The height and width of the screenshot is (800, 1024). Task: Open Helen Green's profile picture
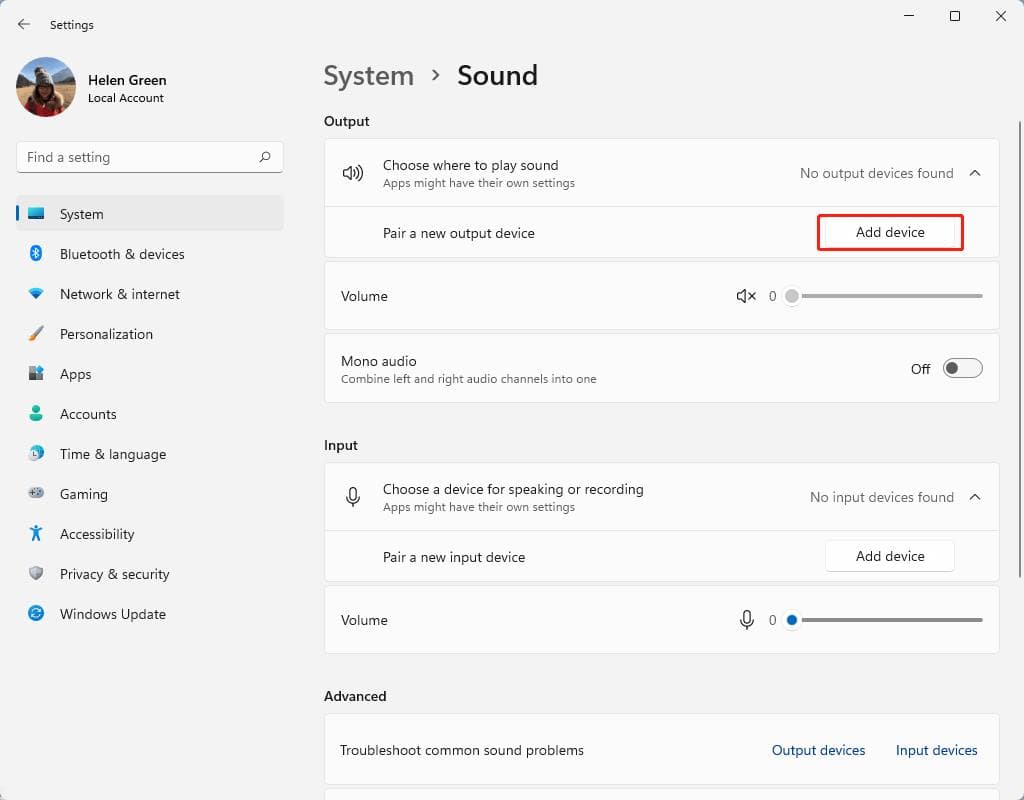click(x=46, y=87)
